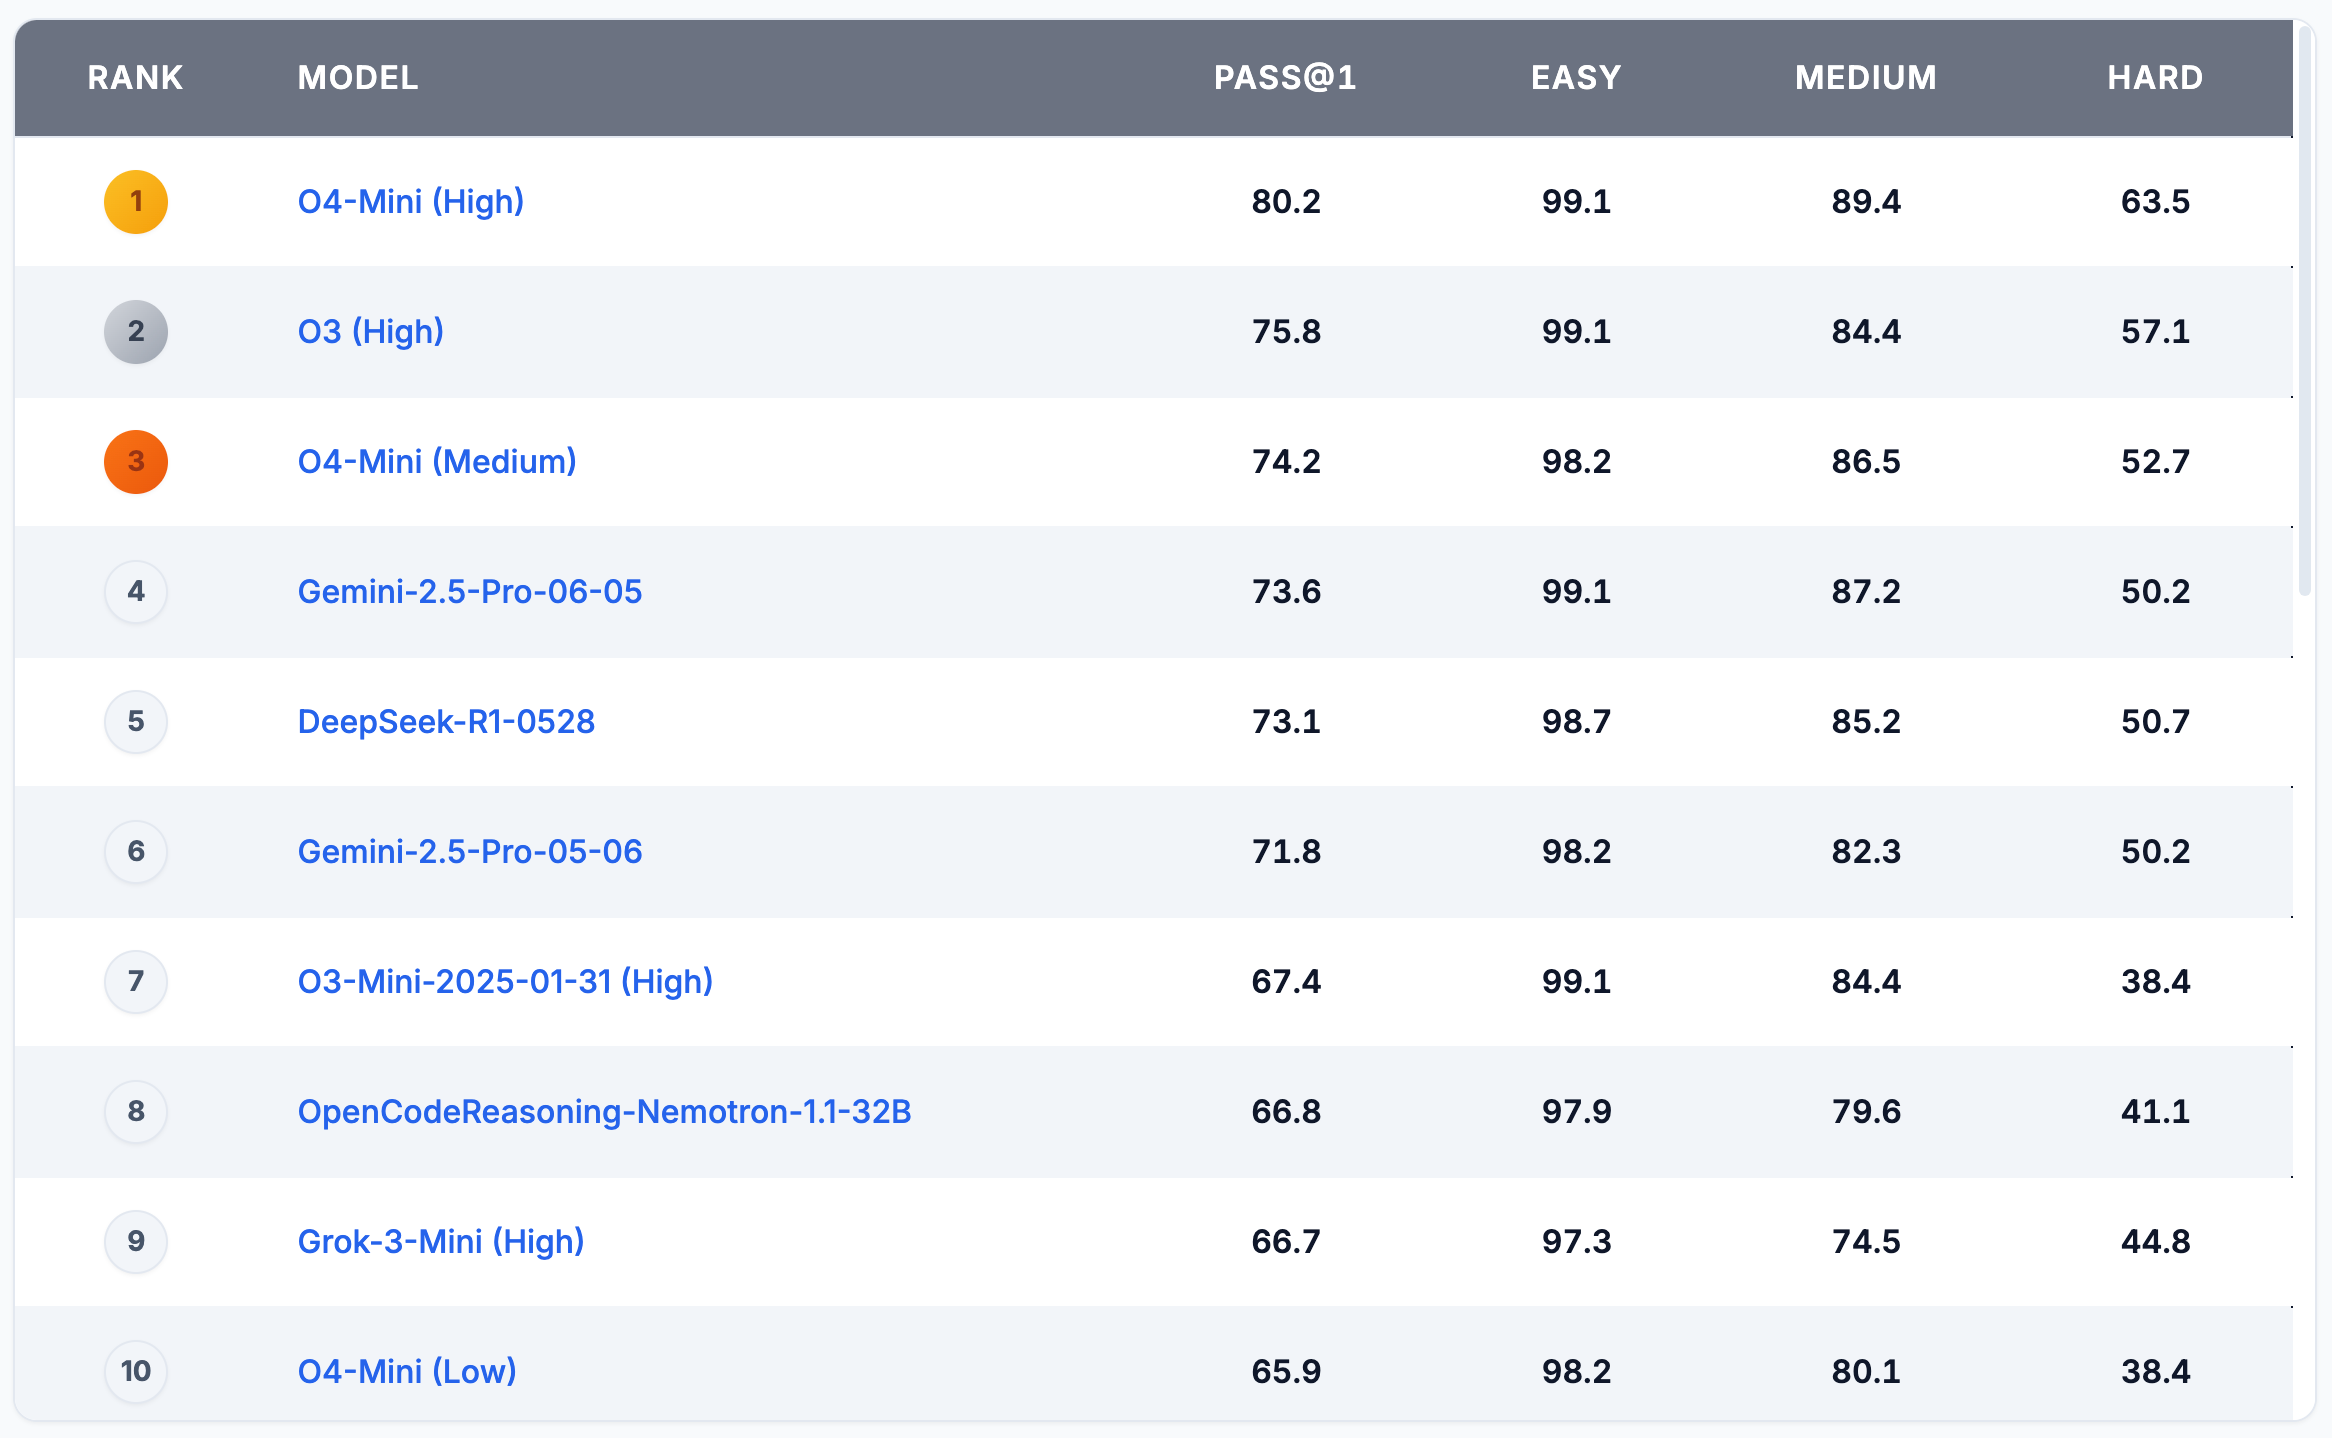Viewport: 2332px width, 1438px height.
Task: Click the MODEL column header
Action: click(358, 78)
